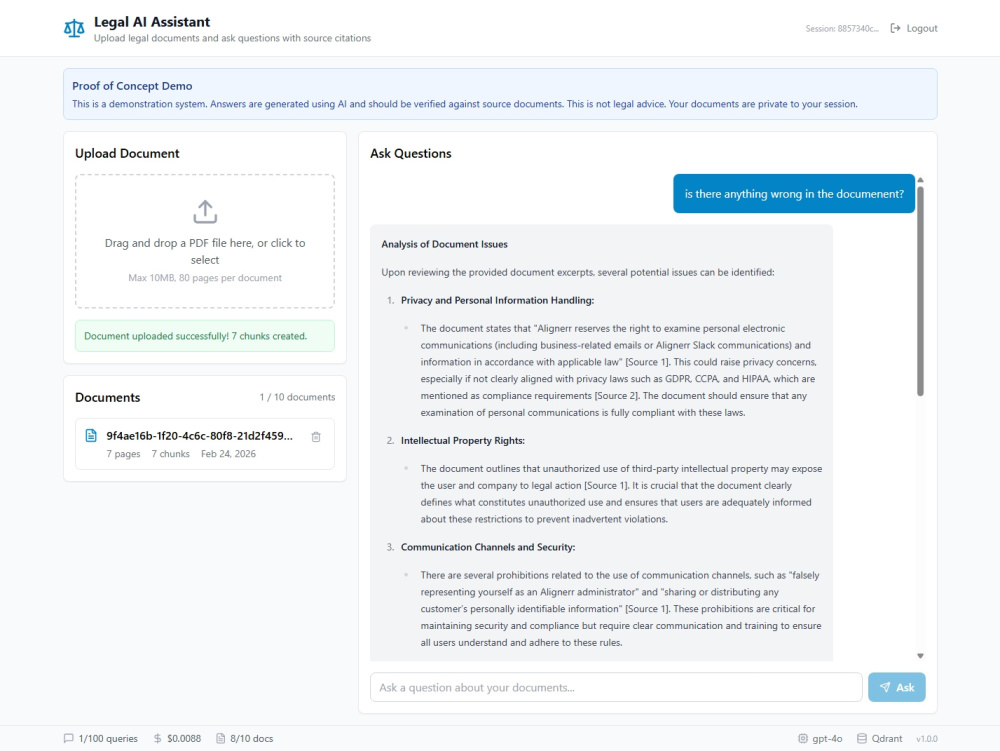The height and width of the screenshot is (751, 1000).
Task: Click the Documents panel heading
Action: point(108,397)
